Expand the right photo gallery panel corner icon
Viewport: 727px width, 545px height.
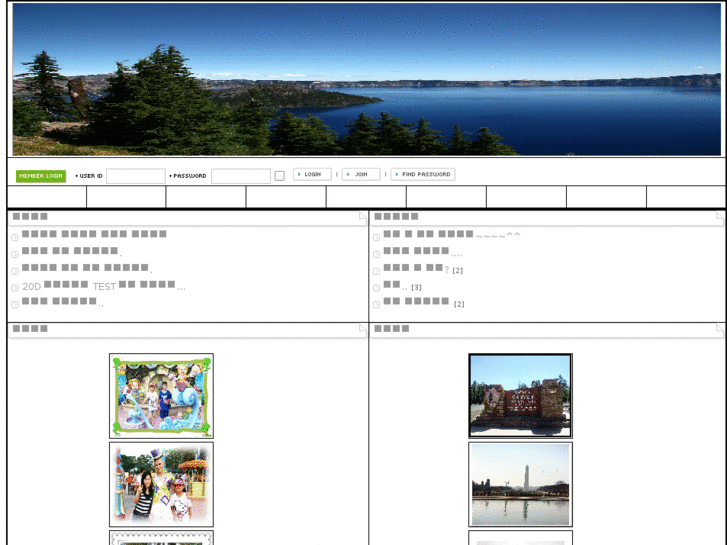click(720, 329)
